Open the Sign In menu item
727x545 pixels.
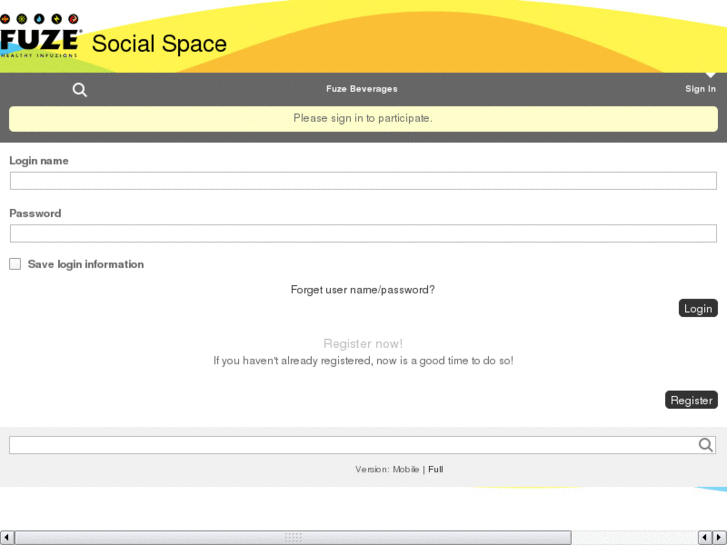[700, 89]
